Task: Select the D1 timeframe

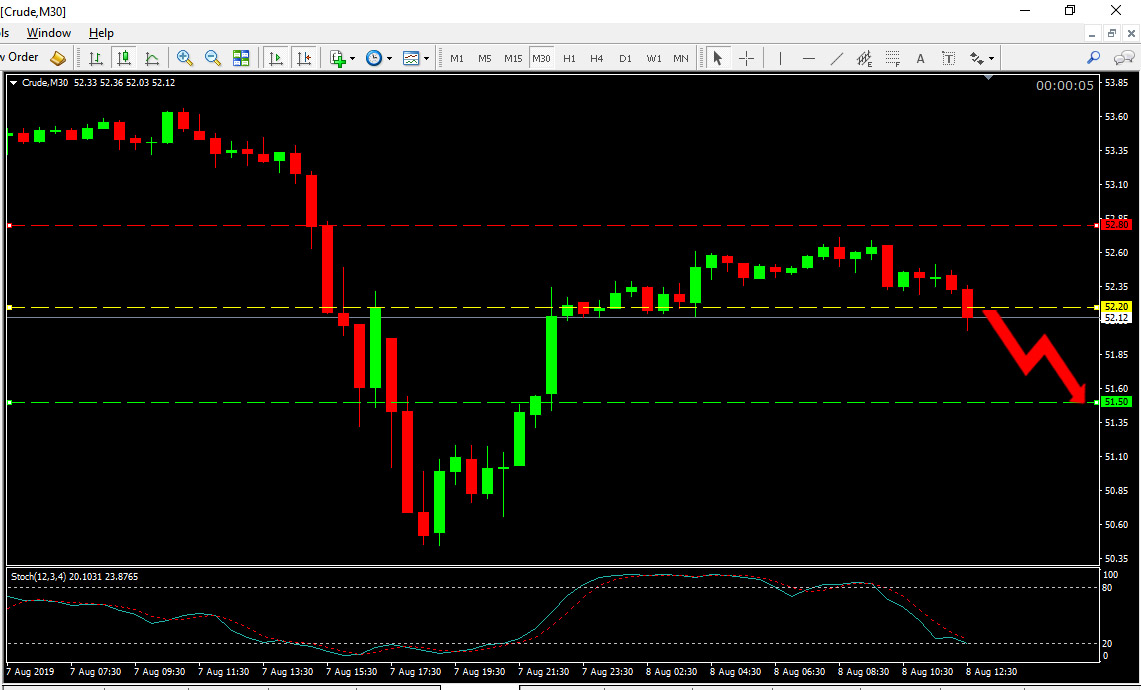Action: pyautogui.click(x=625, y=58)
